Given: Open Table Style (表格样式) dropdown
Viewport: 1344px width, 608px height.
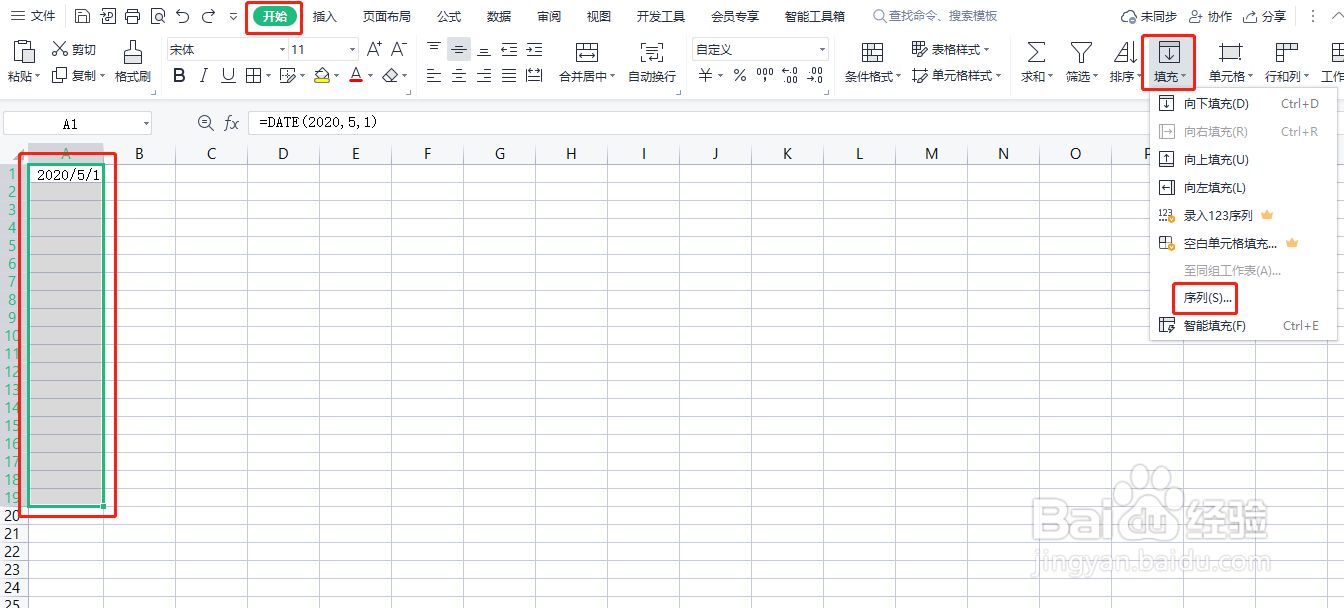Looking at the screenshot, I should (x=951, y=49).
